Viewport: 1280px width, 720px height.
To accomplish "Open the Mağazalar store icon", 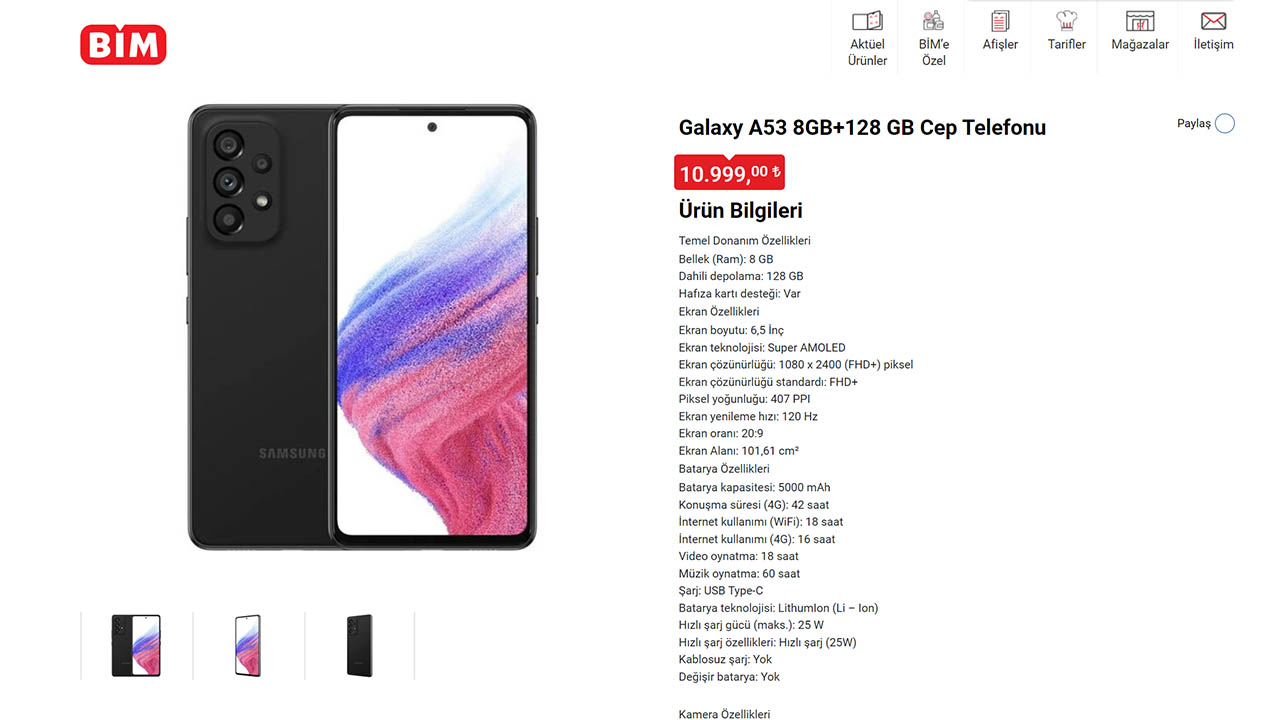I will pyautogui.click(x=1140, y=20).
